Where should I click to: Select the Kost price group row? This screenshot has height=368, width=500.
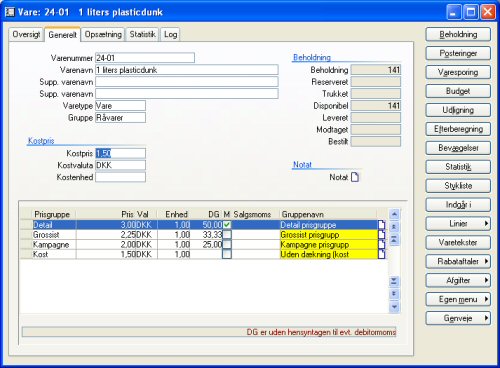click(203, 254)
